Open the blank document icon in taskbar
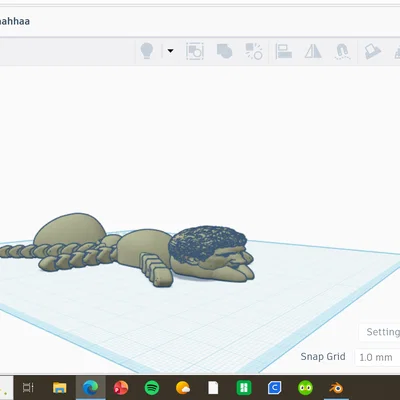Viewport: 400px width, 400px height. [213, 388]
